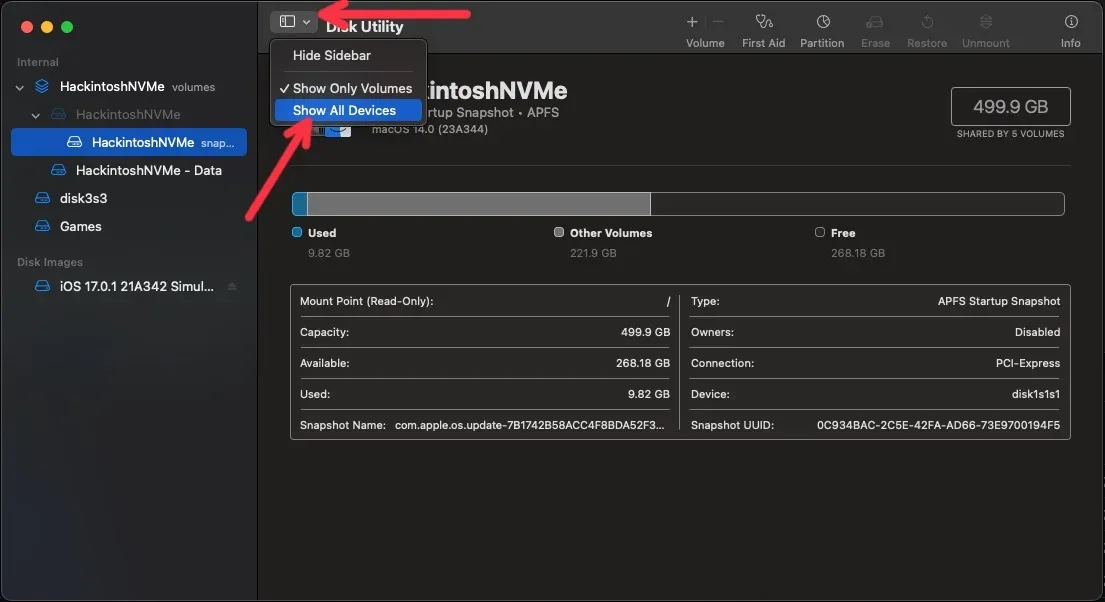
Task: Select the disk3s3 volume in sidebar
Action: click(x=83, y=199)
